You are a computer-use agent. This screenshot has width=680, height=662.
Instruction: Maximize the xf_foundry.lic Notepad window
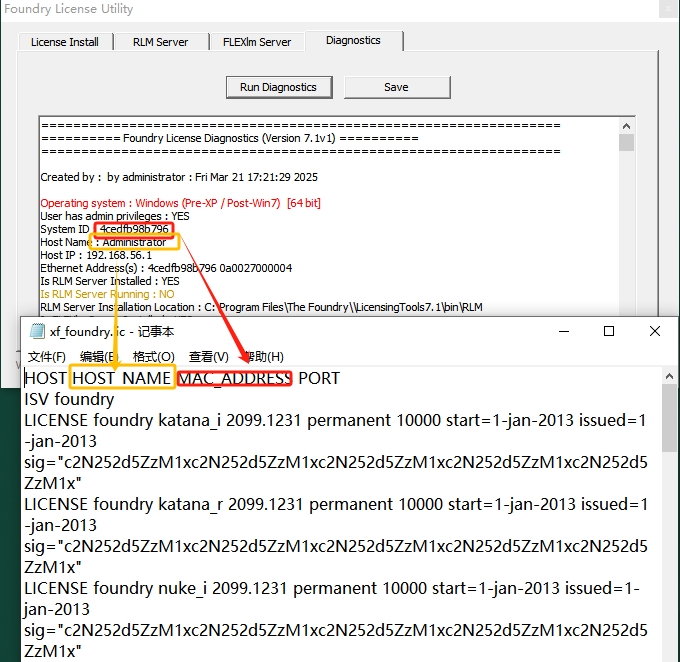pyautogui.click(x=608, y=332)
